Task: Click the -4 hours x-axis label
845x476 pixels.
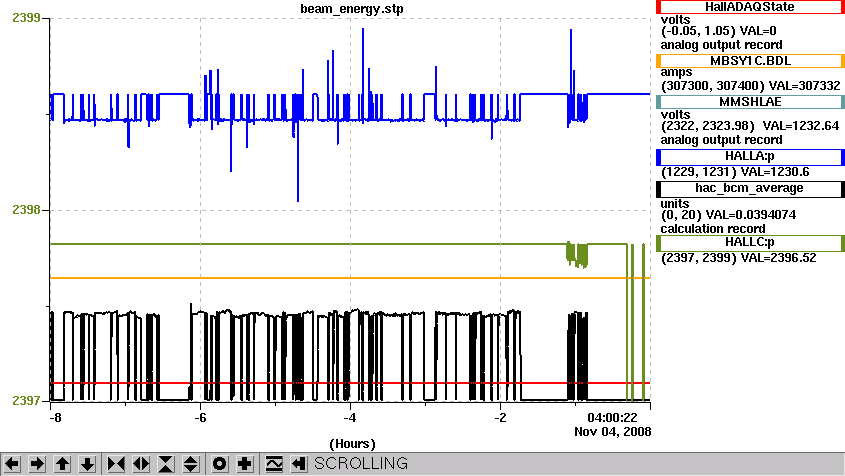Action: tap(350, 418)
